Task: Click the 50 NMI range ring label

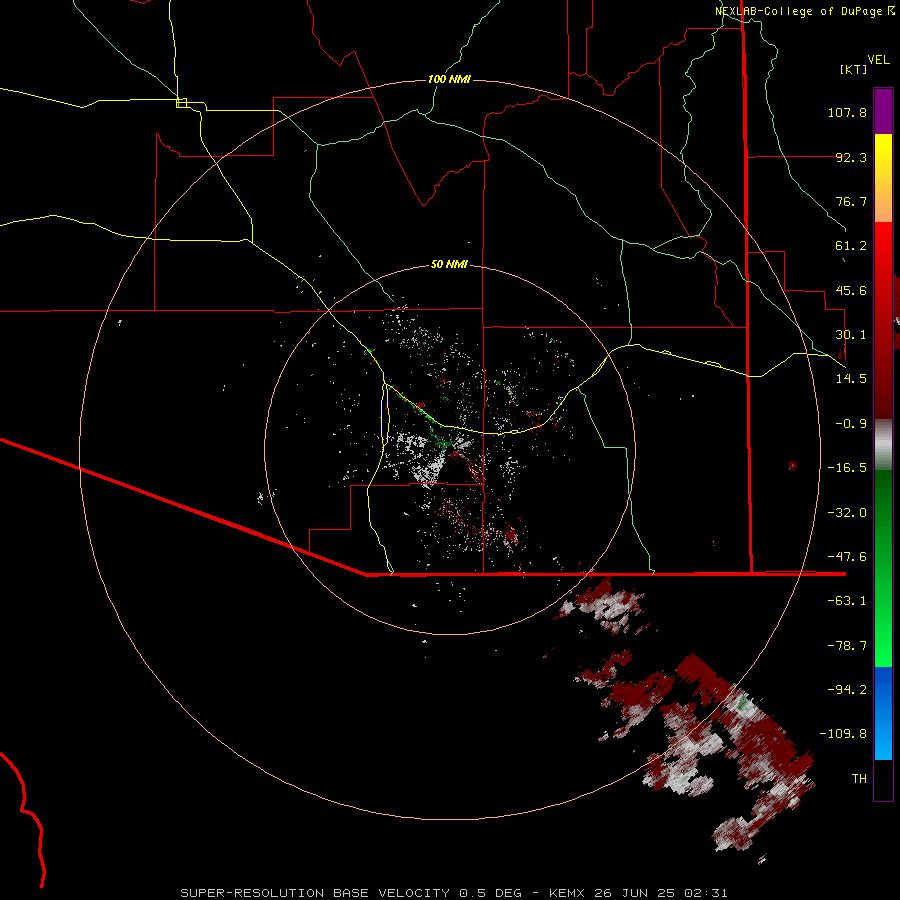Action: pyautogui.click(x=449, y=264)
